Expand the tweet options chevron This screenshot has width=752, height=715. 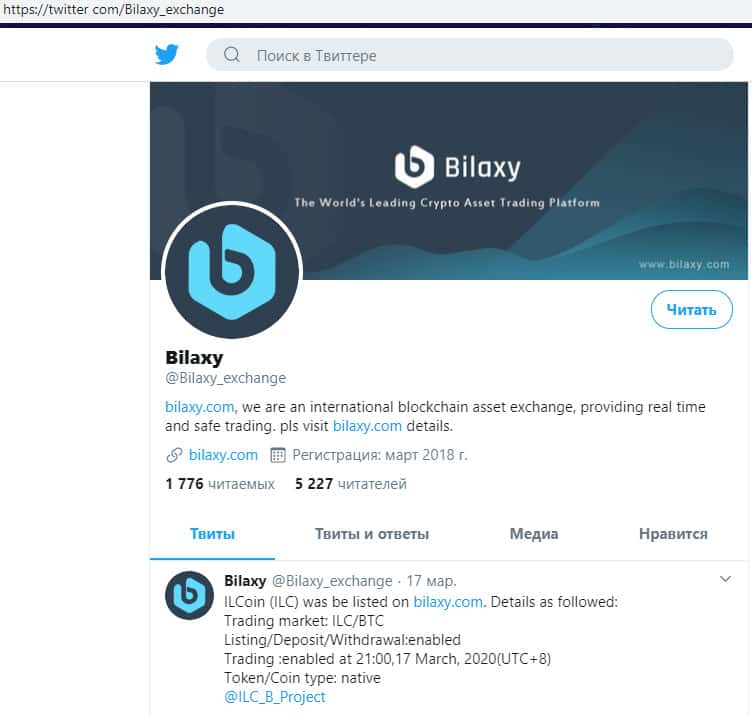pyautogui.click(x=725, y=579)
